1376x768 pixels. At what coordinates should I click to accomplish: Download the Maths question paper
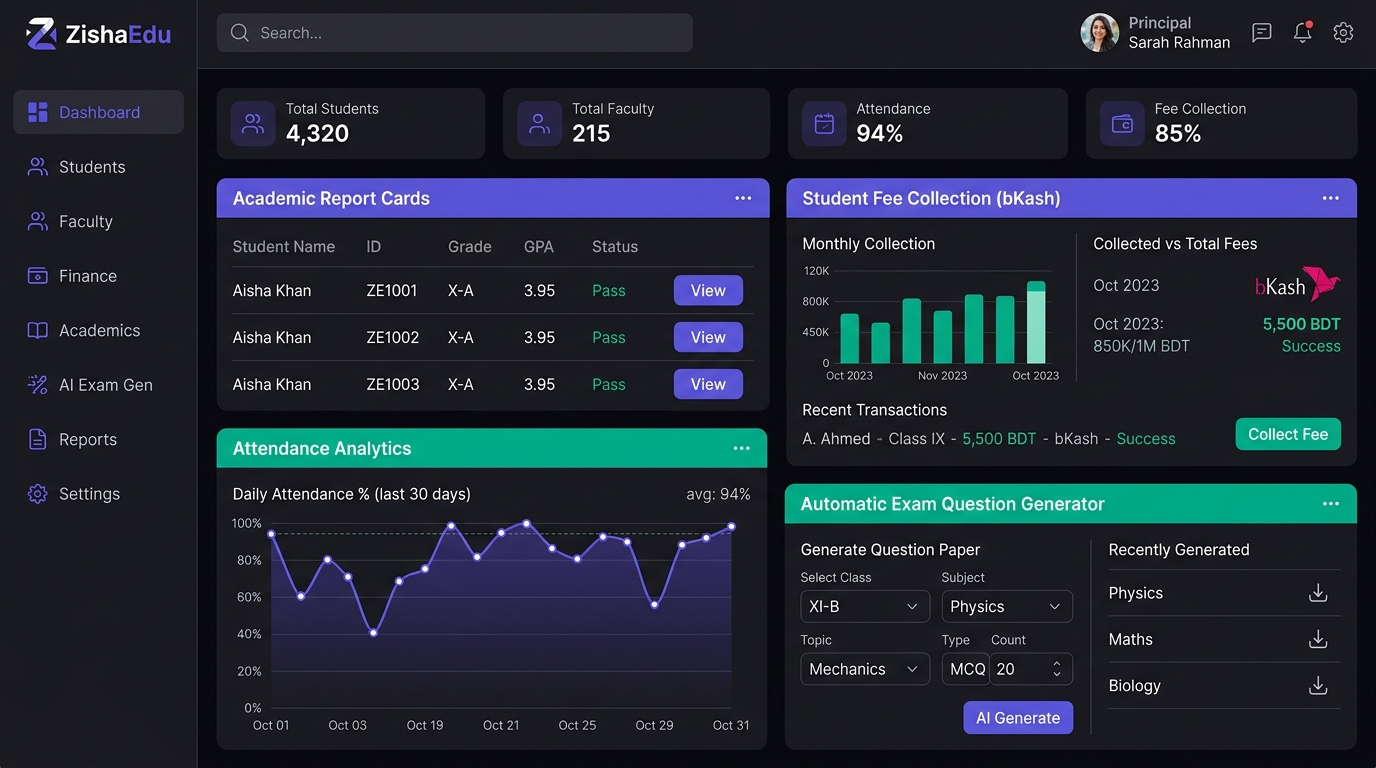pos(1318,639)
